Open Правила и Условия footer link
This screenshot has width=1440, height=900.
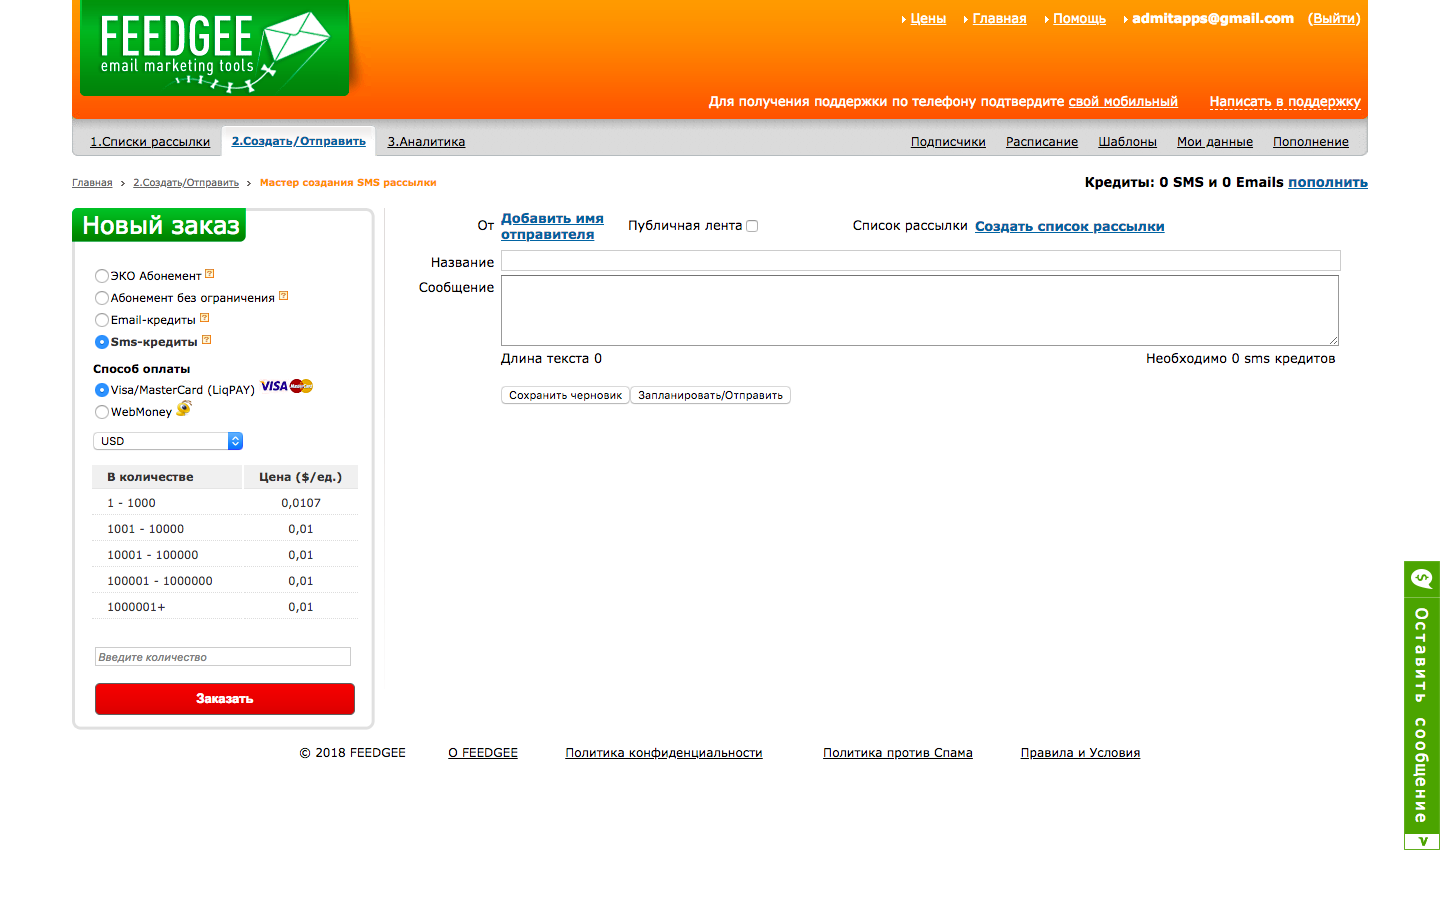click(x=1080, y=753)
